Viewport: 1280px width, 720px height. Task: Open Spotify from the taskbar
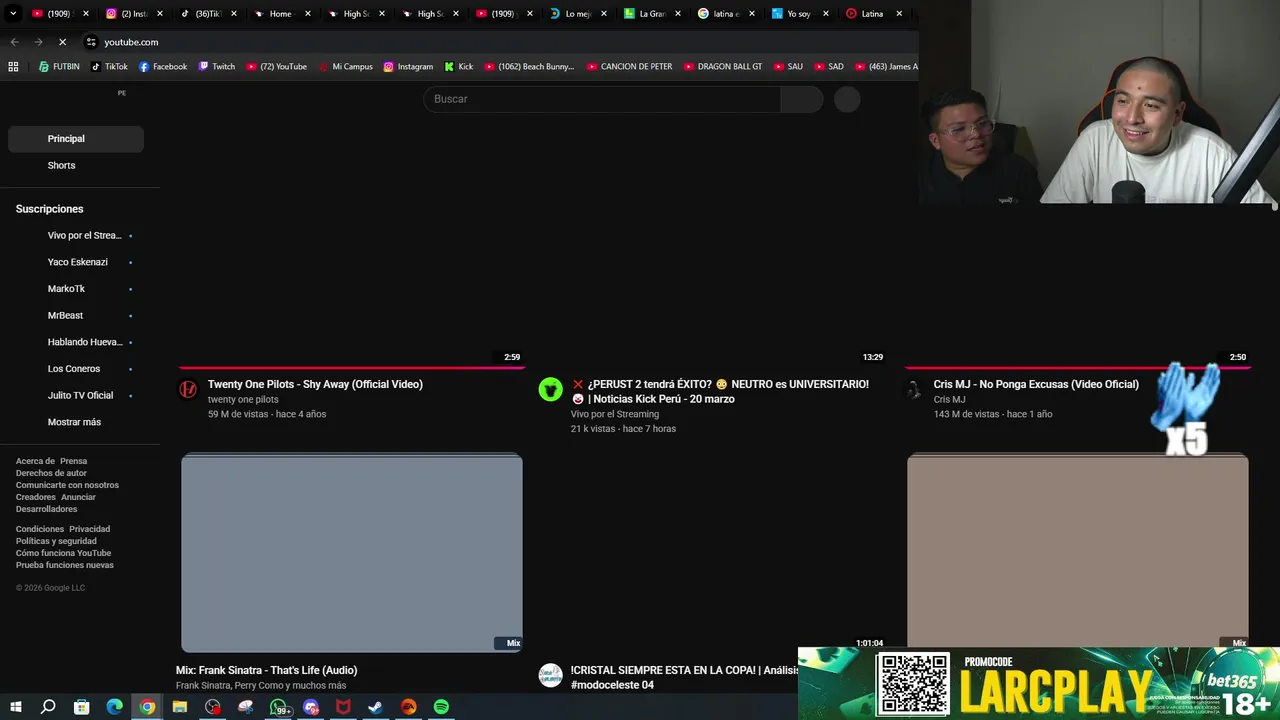pos(441,707)
